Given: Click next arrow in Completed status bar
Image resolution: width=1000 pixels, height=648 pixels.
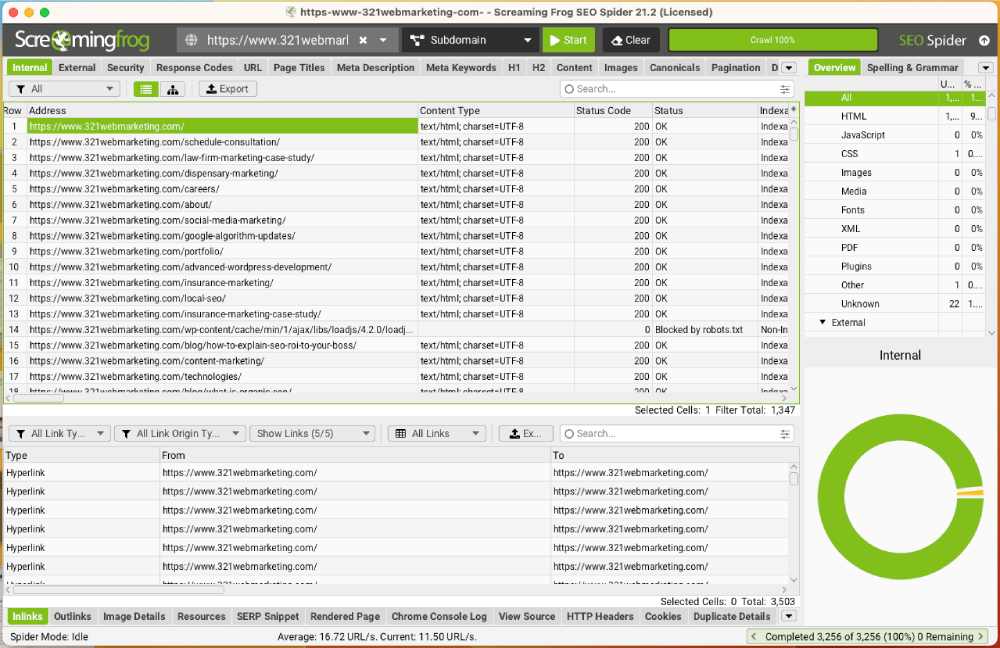Looking at the screenshot, I should pos(981,637).
